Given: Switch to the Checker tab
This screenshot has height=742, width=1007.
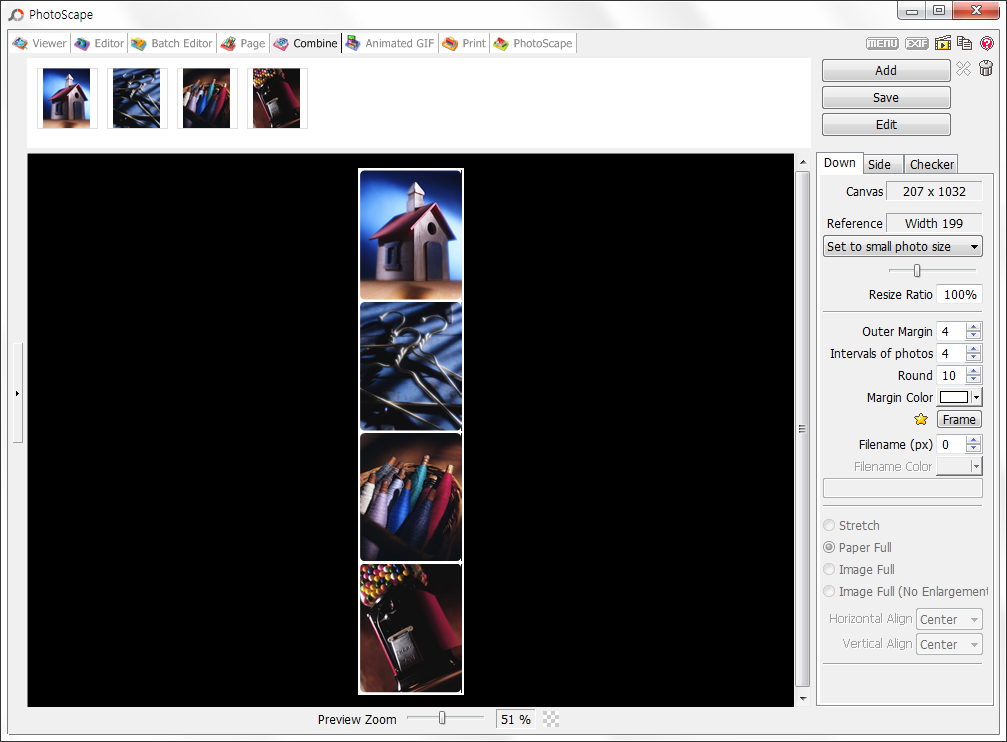Looking at the screenshot, I should click(931, 164).
